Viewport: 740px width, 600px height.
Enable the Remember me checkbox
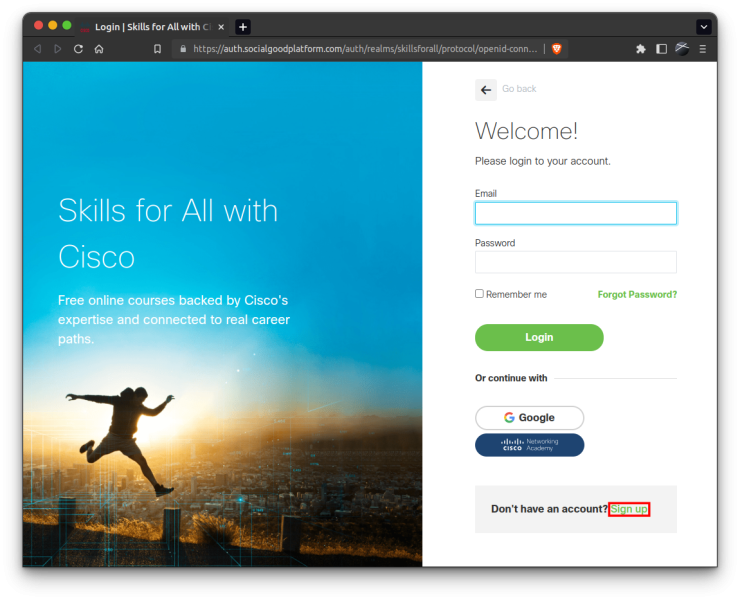(x=479, y=294)
